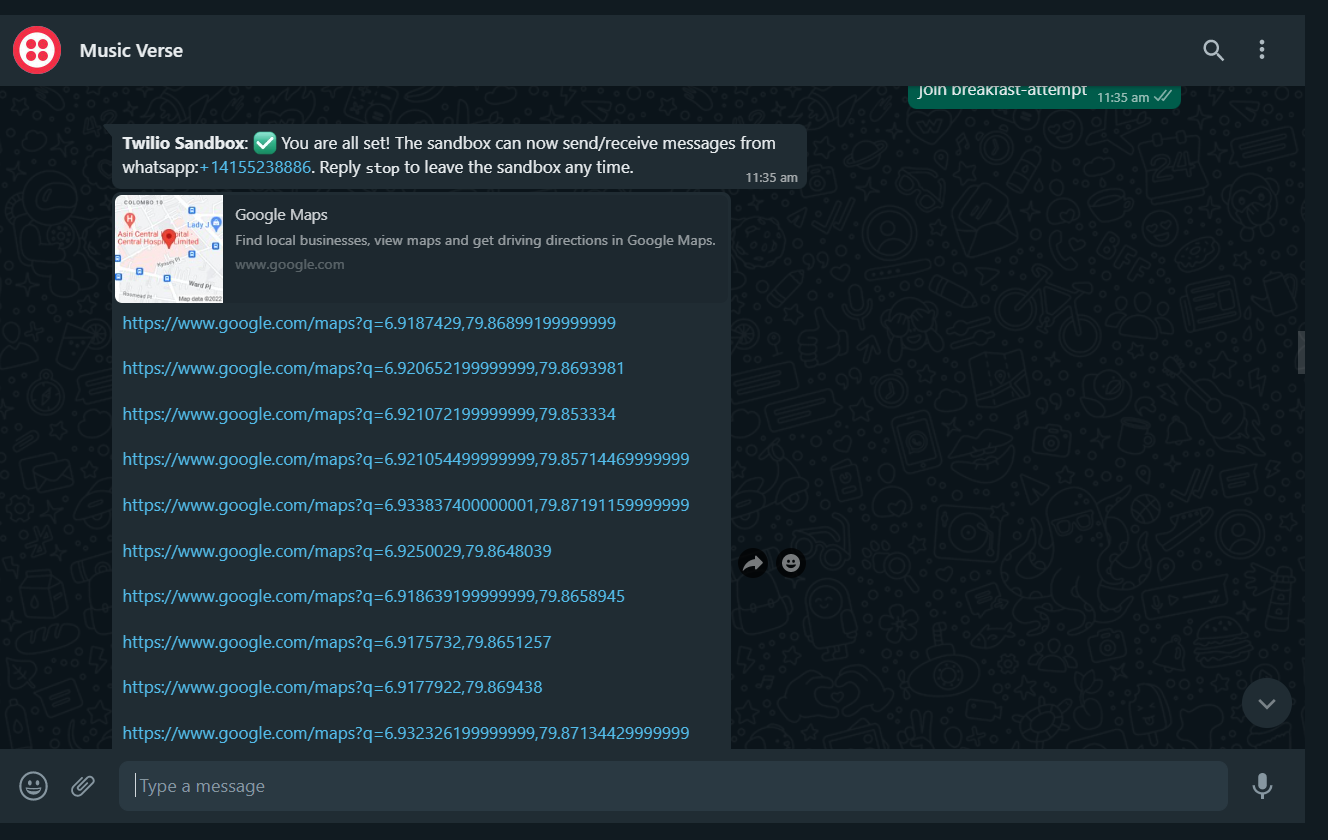Click the chat scrollbar thumb

tap(1301, 353)
